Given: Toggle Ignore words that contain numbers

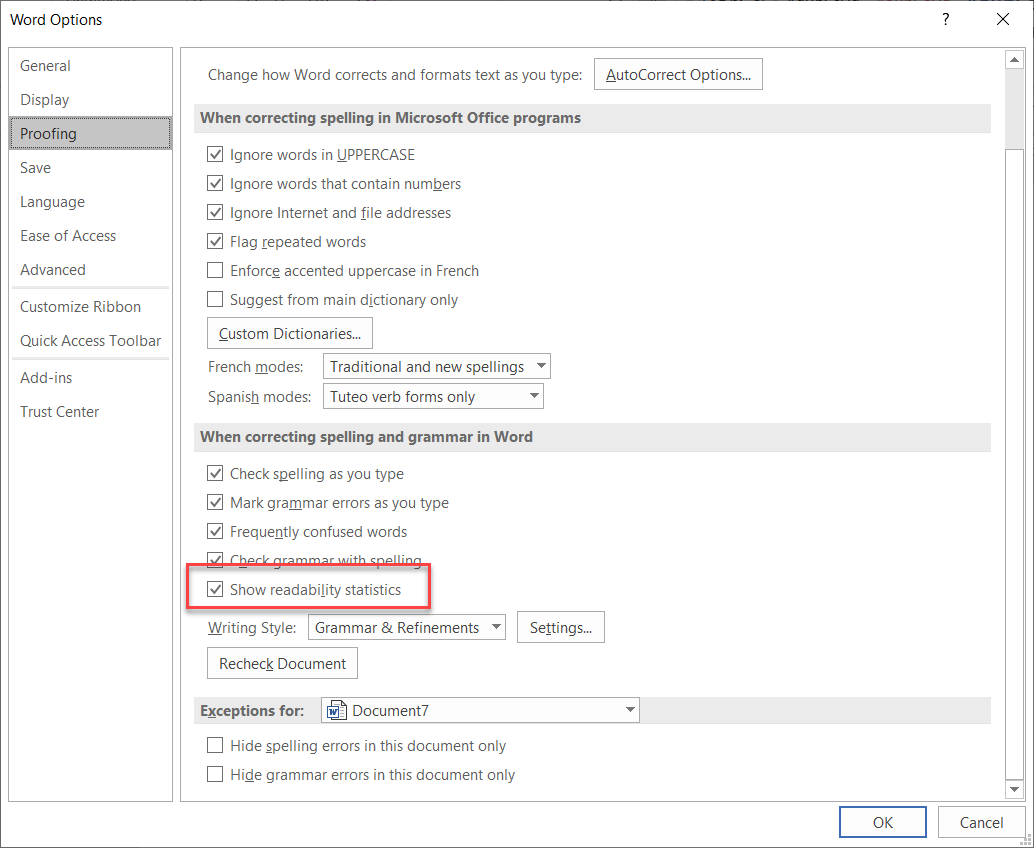Looking at the screenshot, I should (x=215, y=183).
